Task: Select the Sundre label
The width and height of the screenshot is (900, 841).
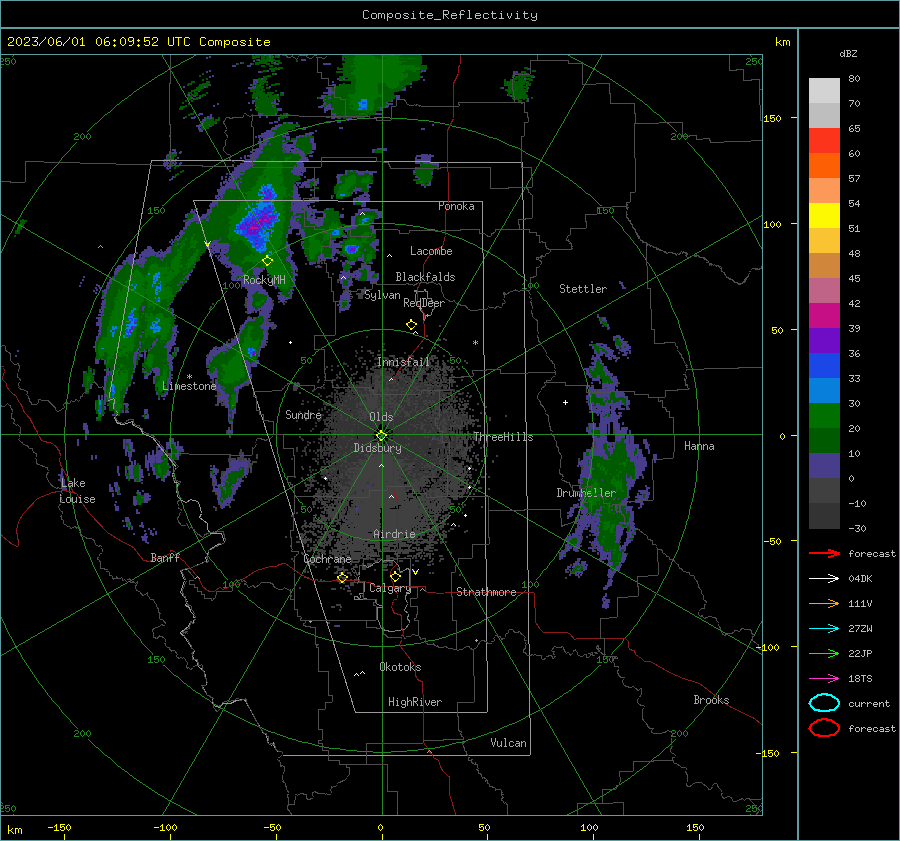Action: click(x=303, y=414)
